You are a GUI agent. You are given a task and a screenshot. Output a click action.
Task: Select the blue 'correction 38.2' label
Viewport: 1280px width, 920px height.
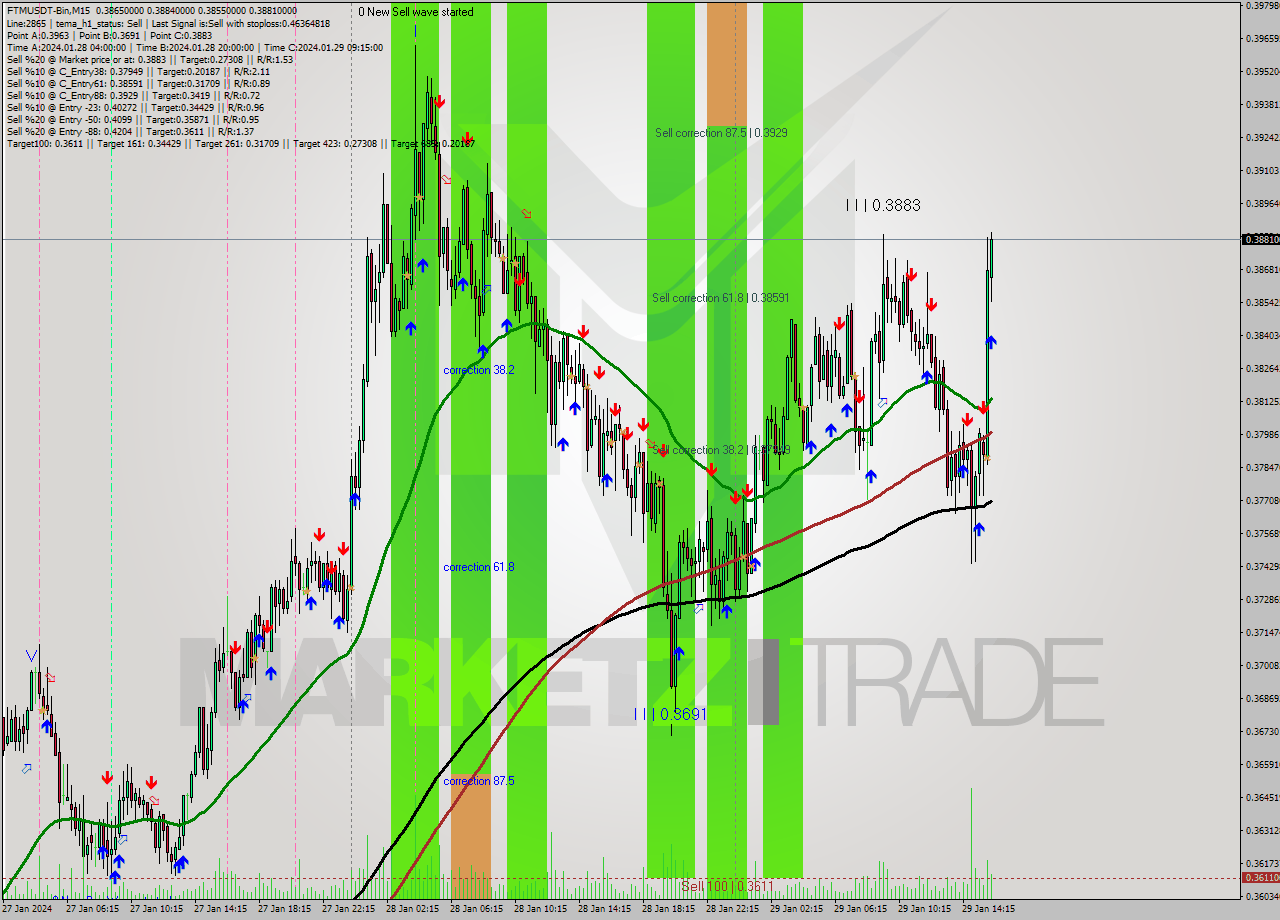tap(479, 370)
